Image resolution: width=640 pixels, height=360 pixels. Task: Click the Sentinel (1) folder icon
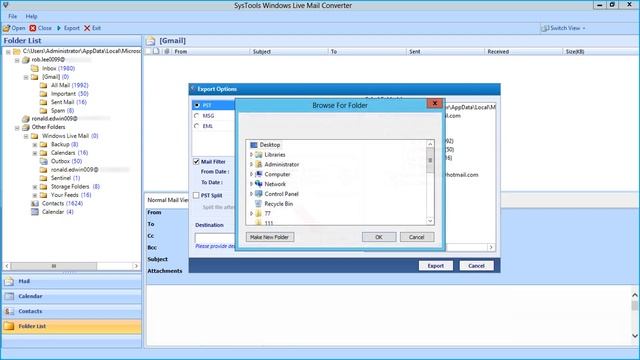coord(43,178)
